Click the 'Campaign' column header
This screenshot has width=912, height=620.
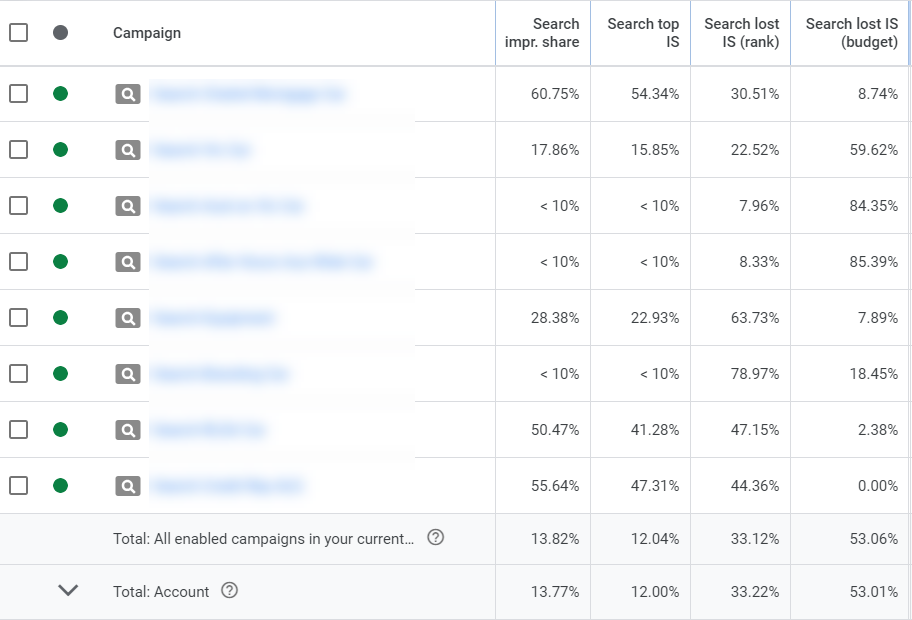click(x=146, y=33)
